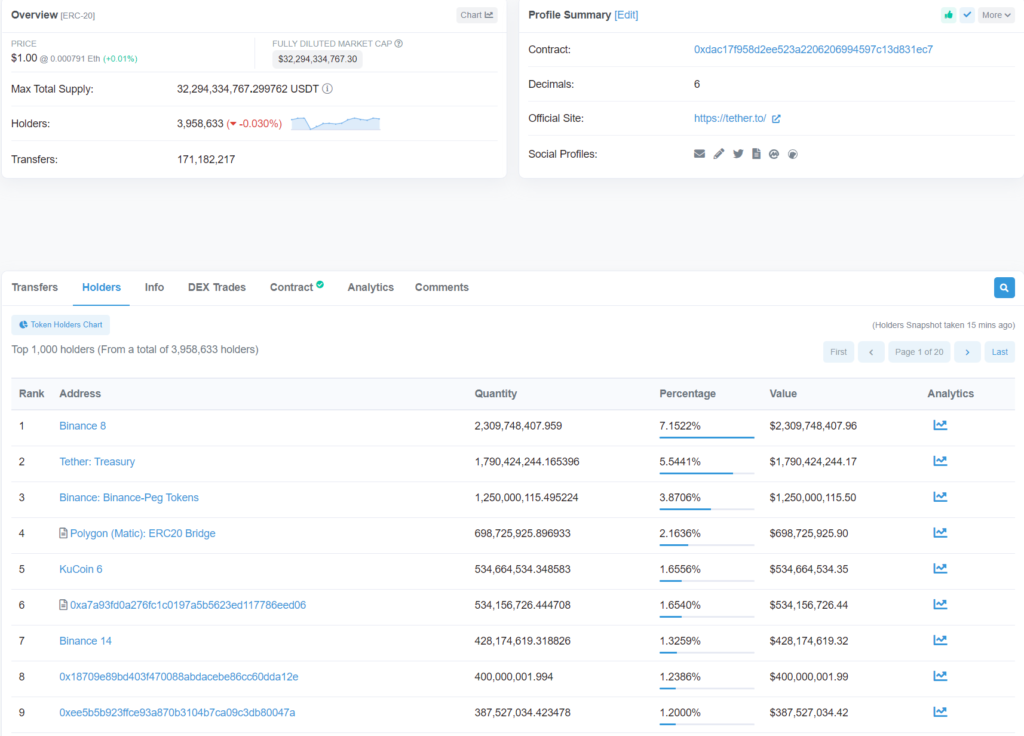
Task: Open the Tether: Treasury address link
Action: (97, 462)
